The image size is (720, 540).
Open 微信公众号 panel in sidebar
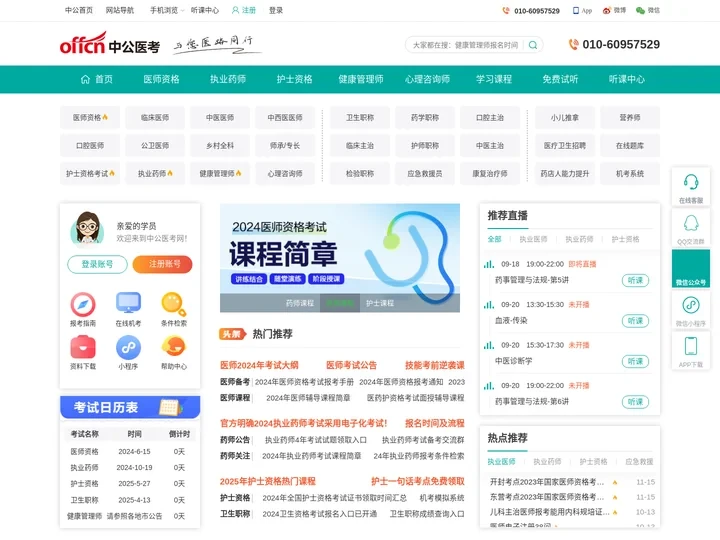[691, 269]
